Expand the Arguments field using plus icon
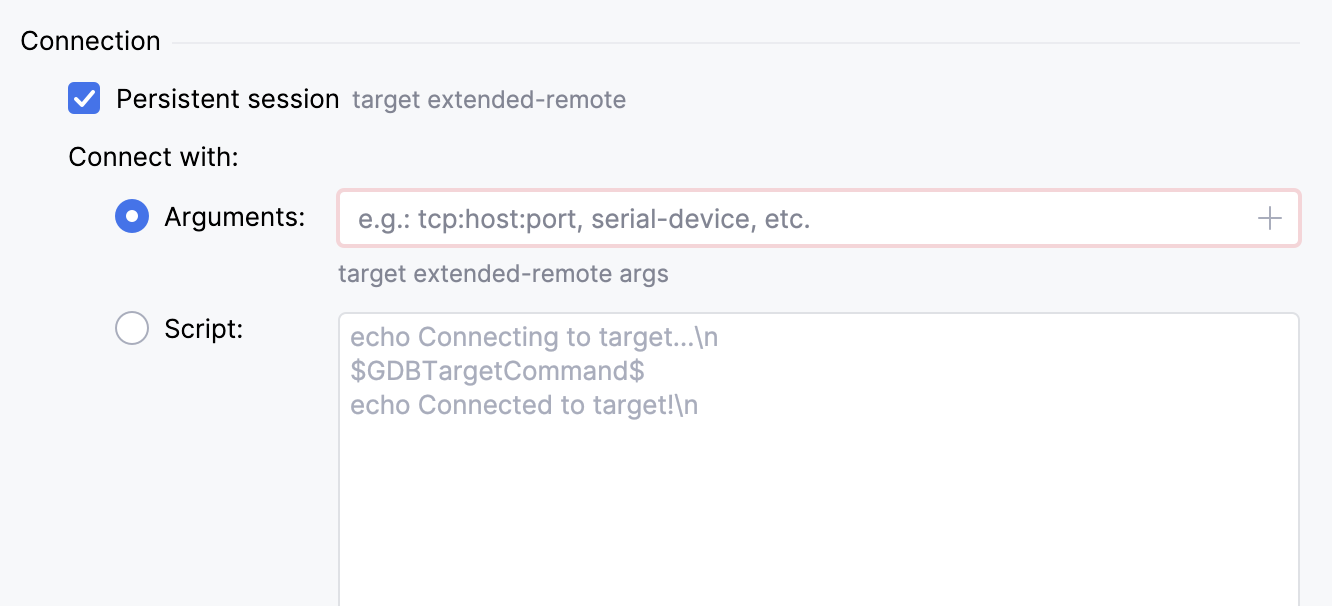 pos(1269,219)
